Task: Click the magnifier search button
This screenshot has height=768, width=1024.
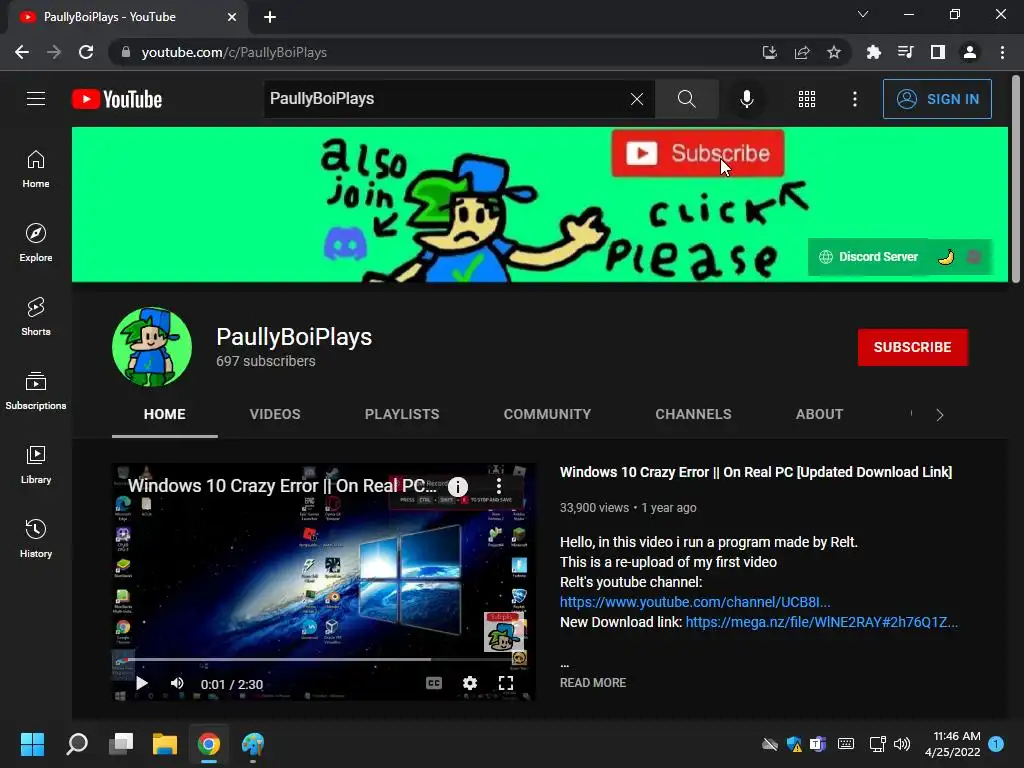Action: click(x=686, y=99)
